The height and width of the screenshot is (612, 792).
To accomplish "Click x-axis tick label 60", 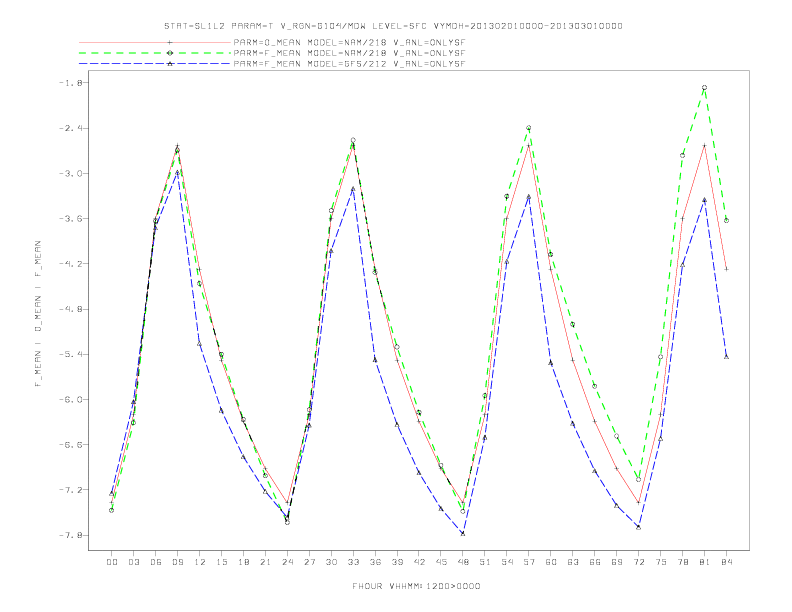I will [551, 562].
